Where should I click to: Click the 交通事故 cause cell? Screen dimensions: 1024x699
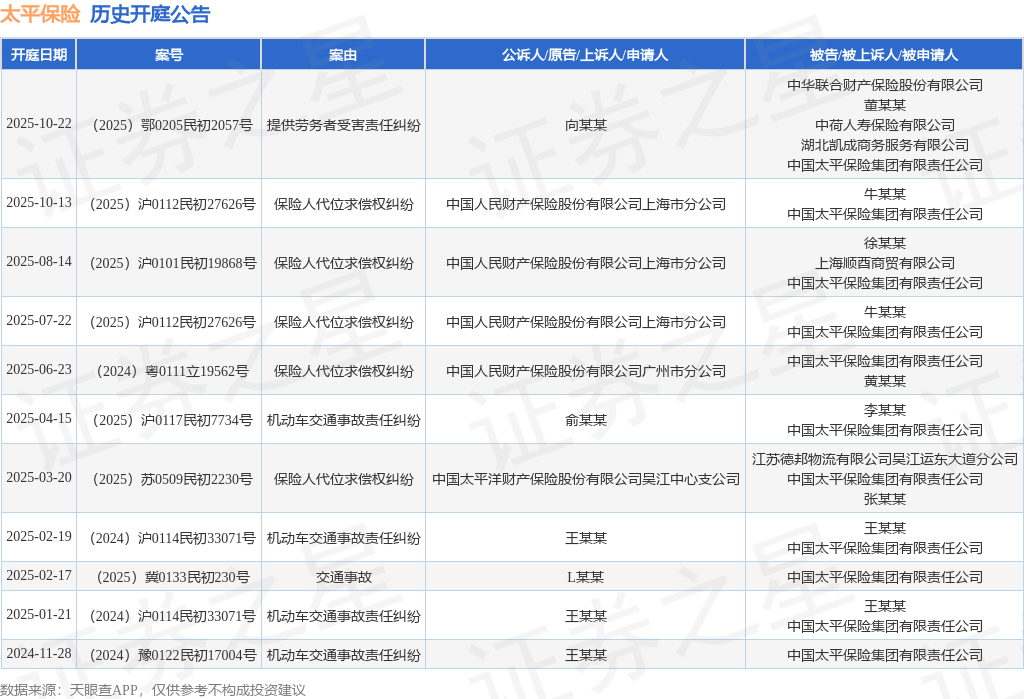pyautogui.click(x=343, y=577)
